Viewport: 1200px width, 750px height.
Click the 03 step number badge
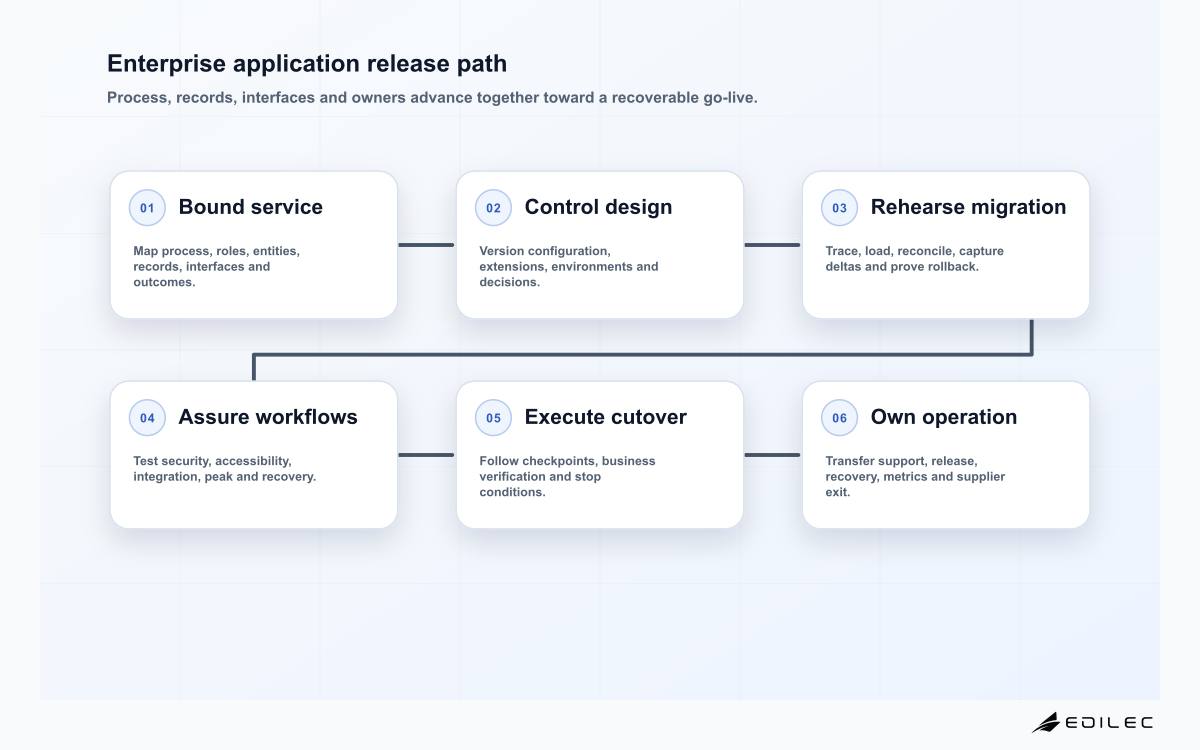[839, 208]
